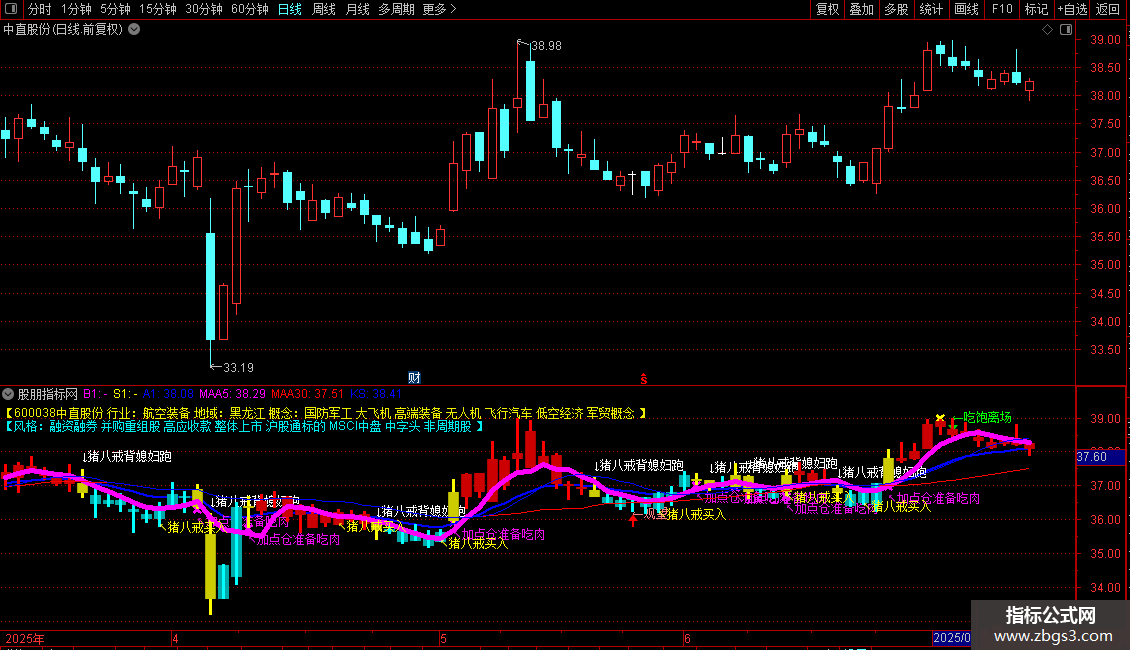Viewport: 1130px width, 650px height.
Task: Switch to 周线 weekly chart
Action: point(324,9)
